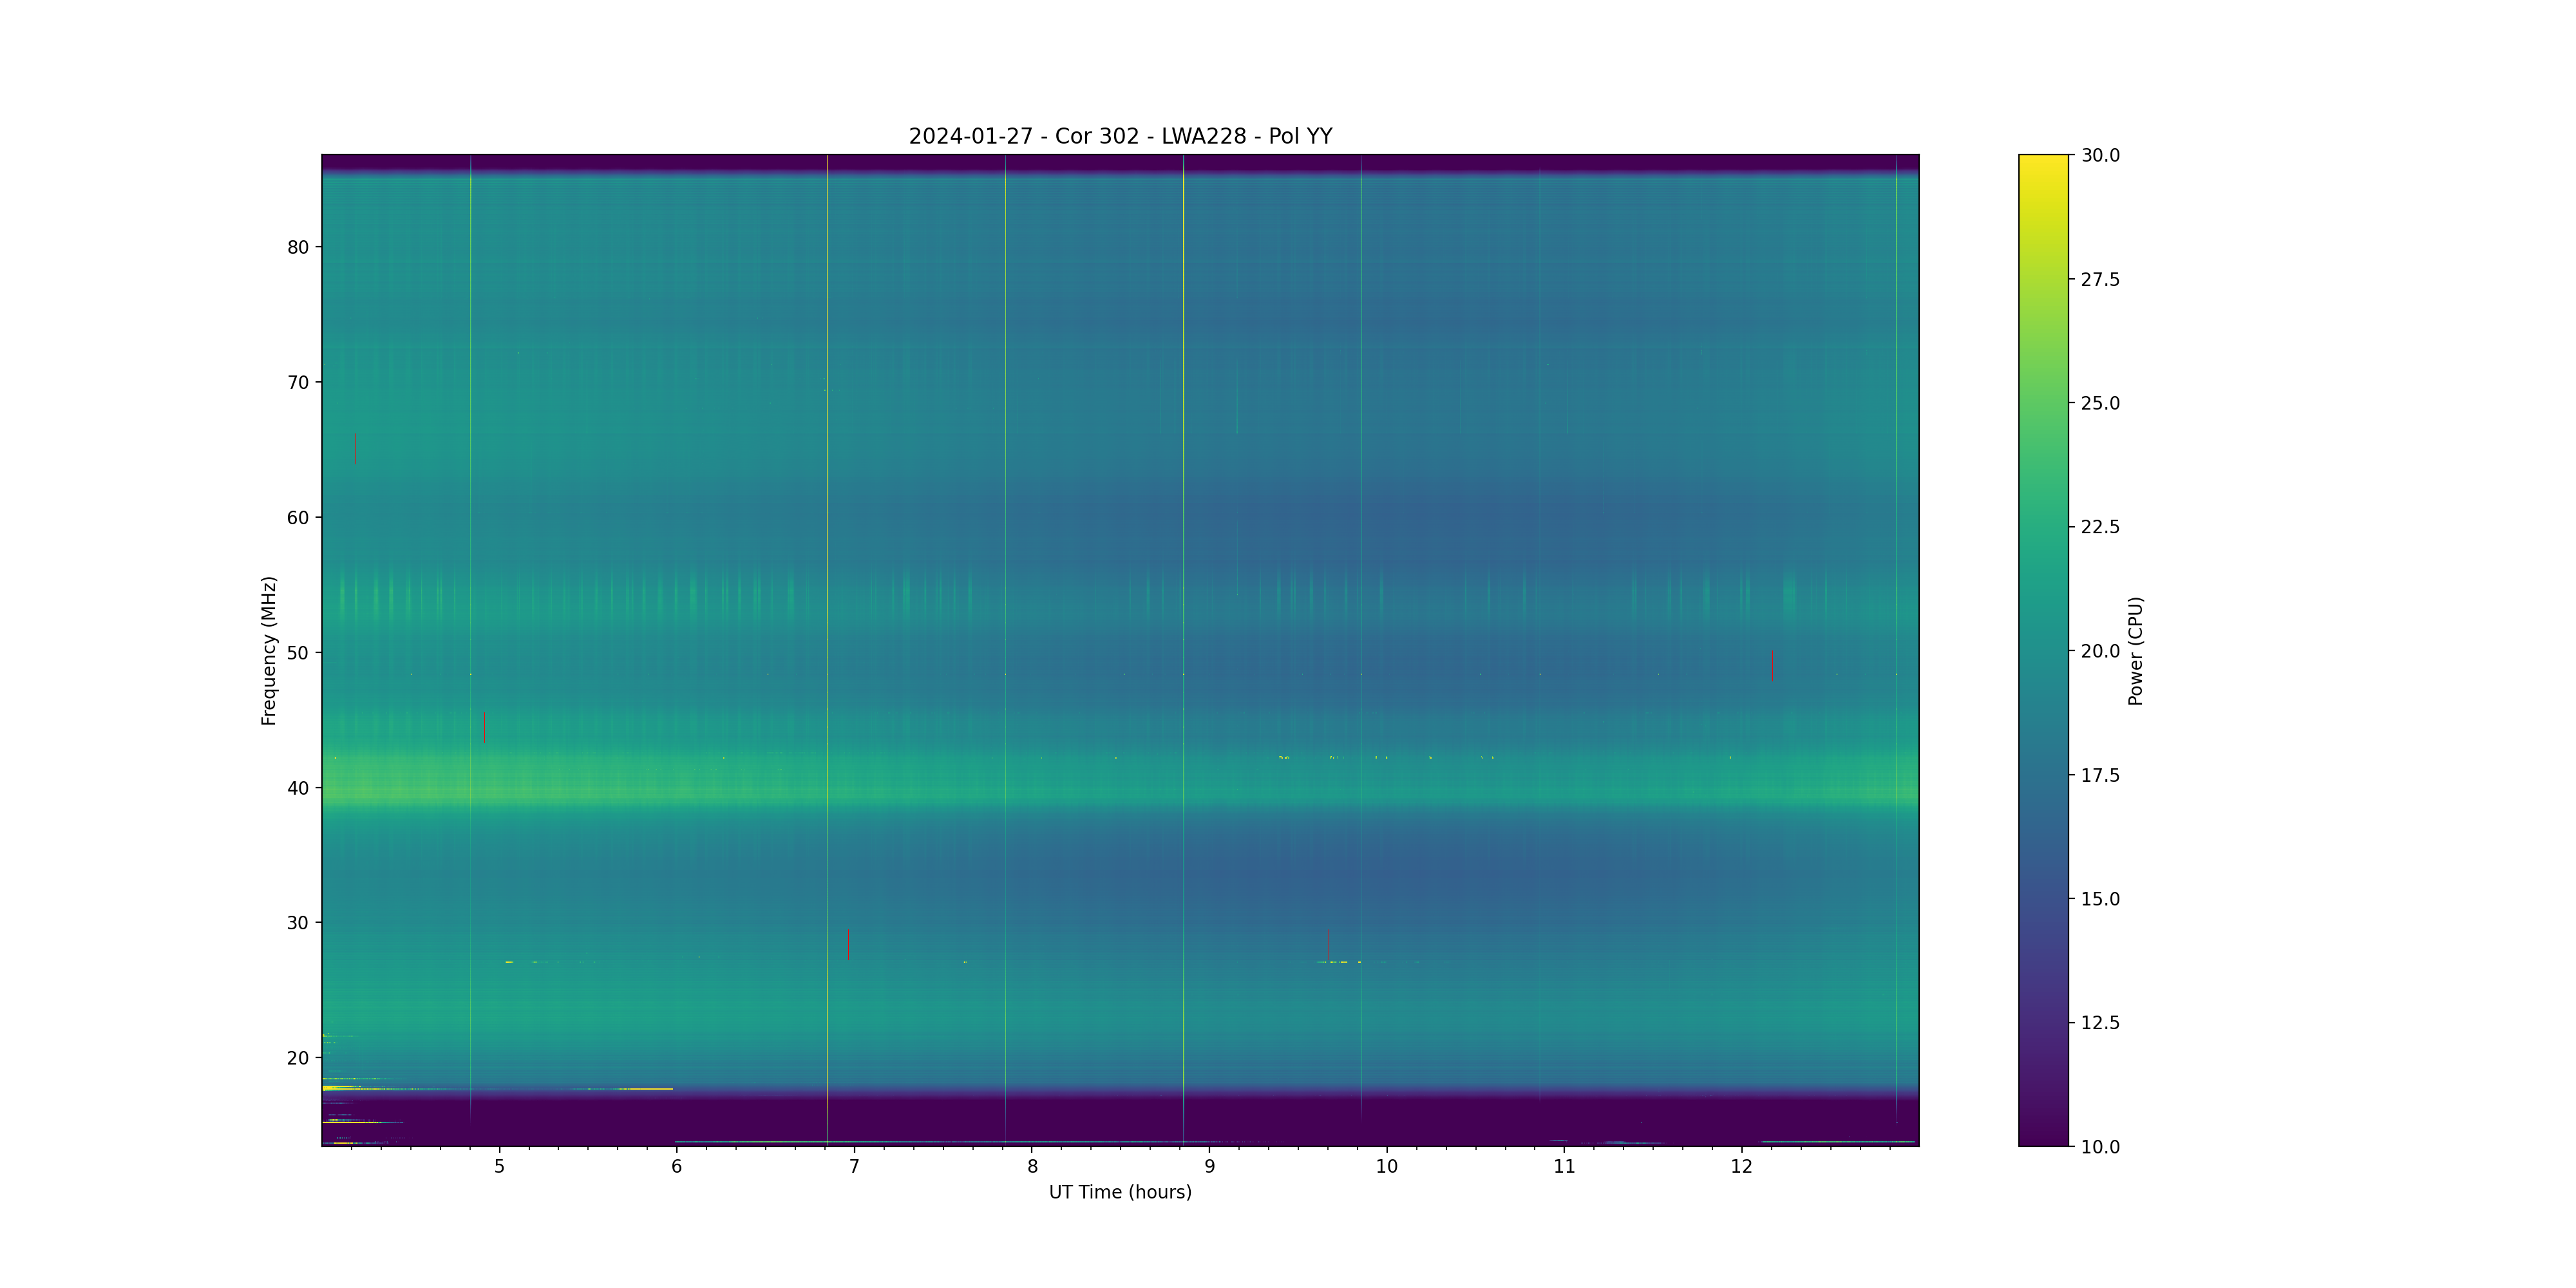
Task: Click the 15.0 colorbar tick label
Action: pyautogui.click(x=2100, y=899)
